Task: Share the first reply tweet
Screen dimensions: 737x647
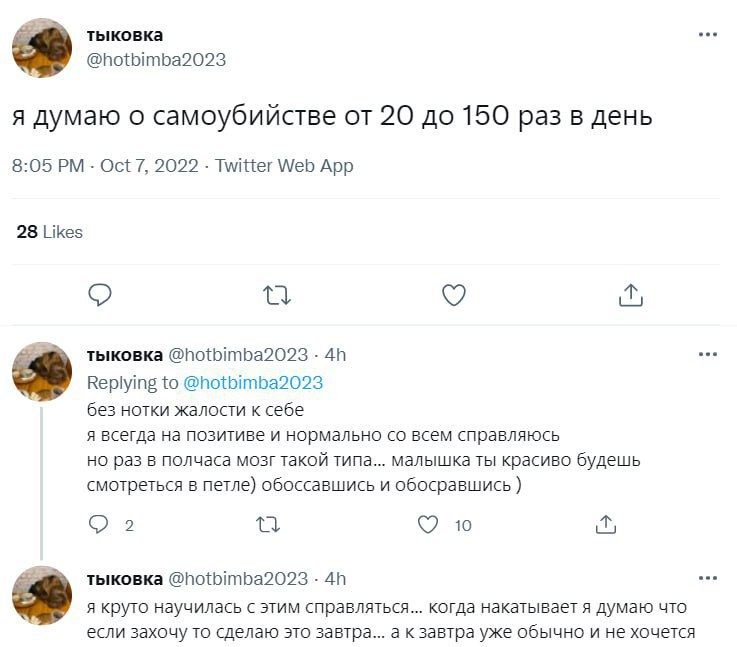Action: [605, 524]
